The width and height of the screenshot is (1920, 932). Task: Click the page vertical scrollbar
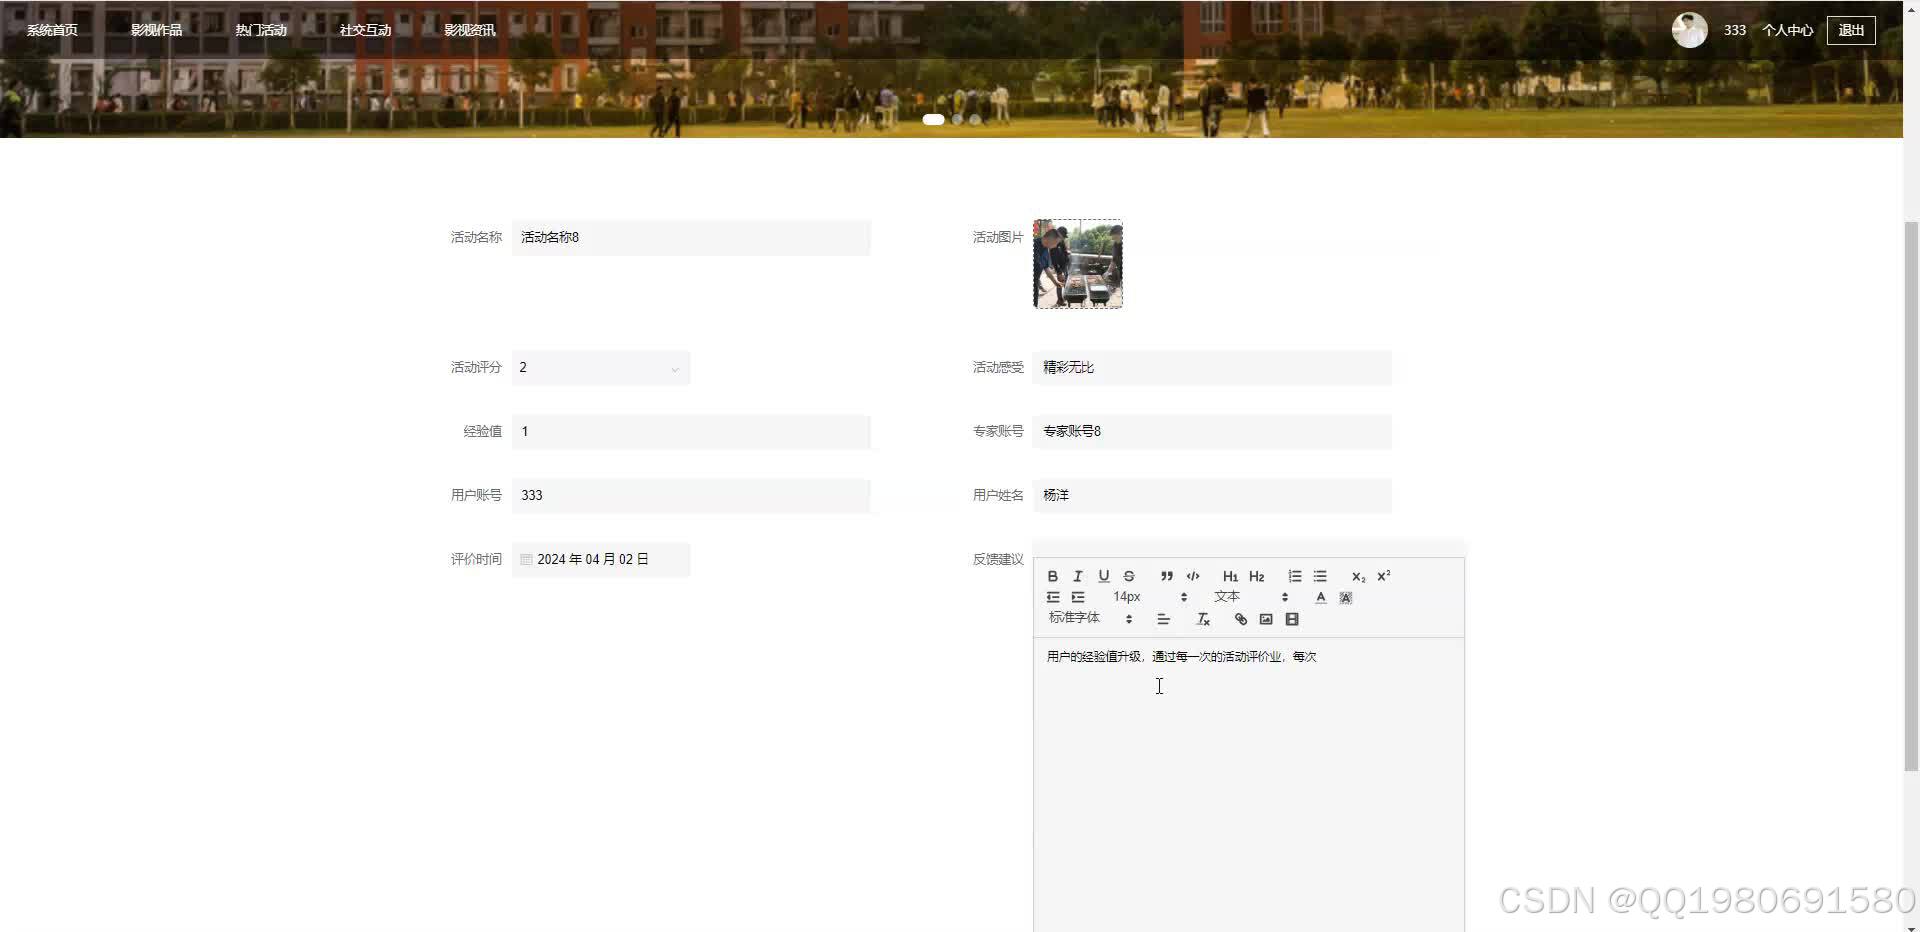coord(1911,496)
